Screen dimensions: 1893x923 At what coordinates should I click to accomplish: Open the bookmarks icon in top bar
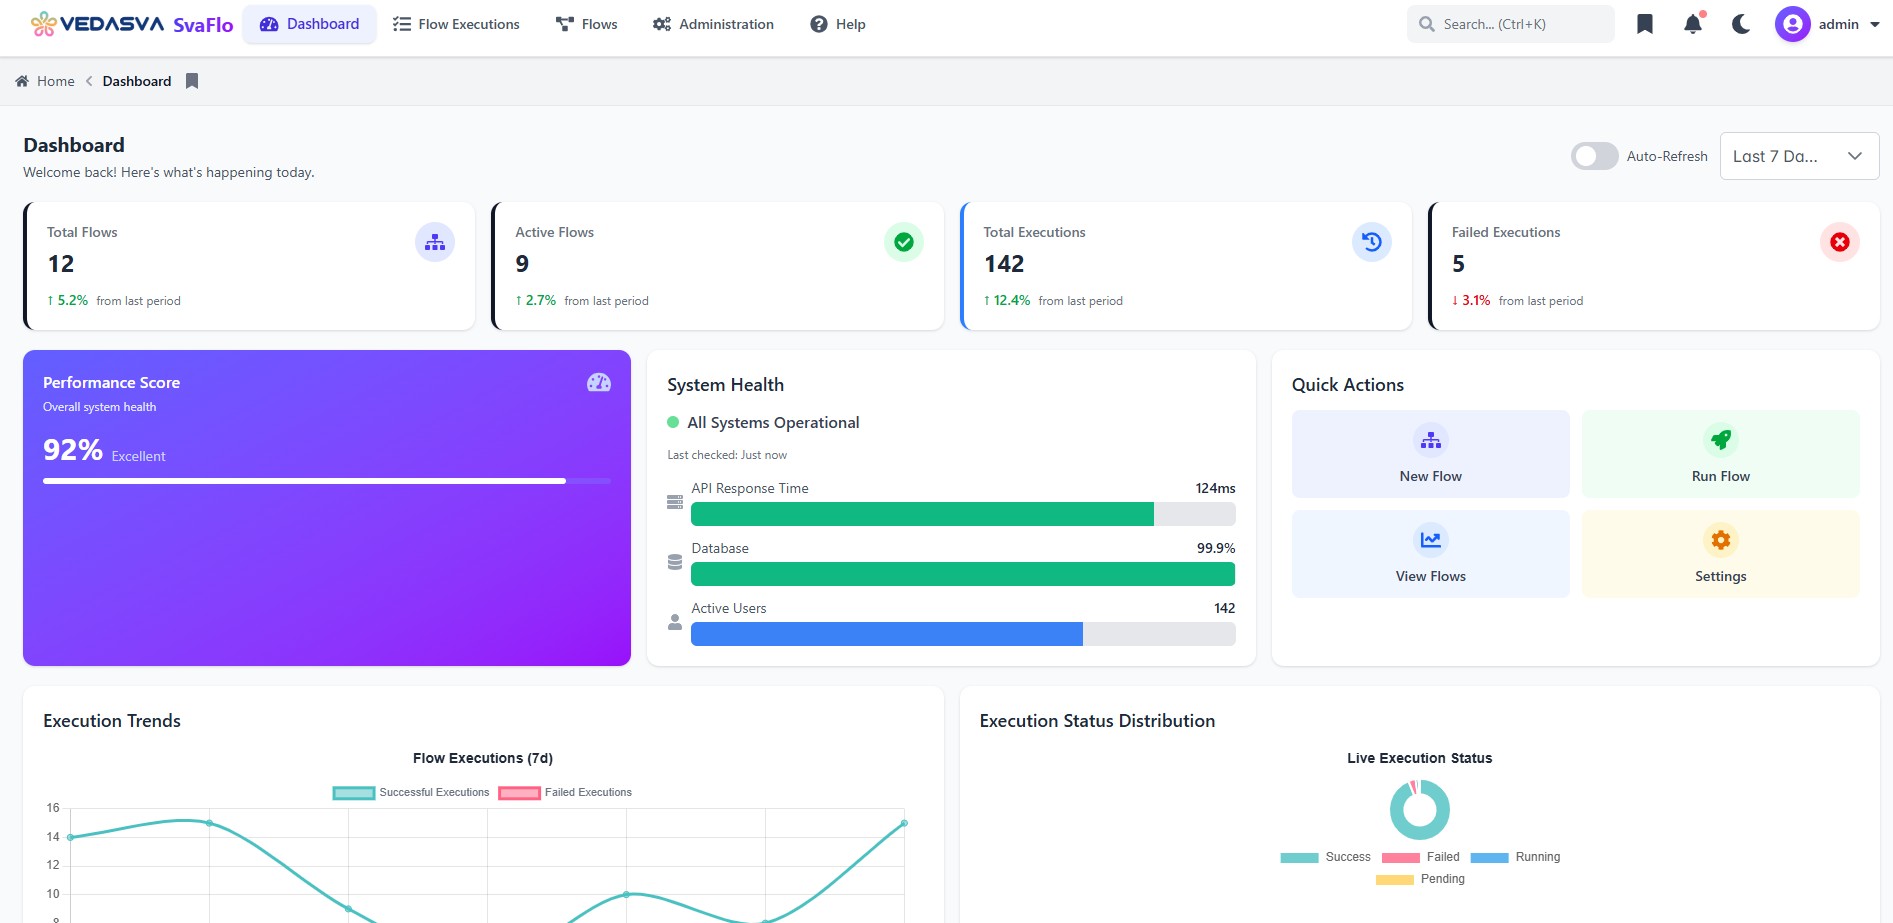point(1645,24)
